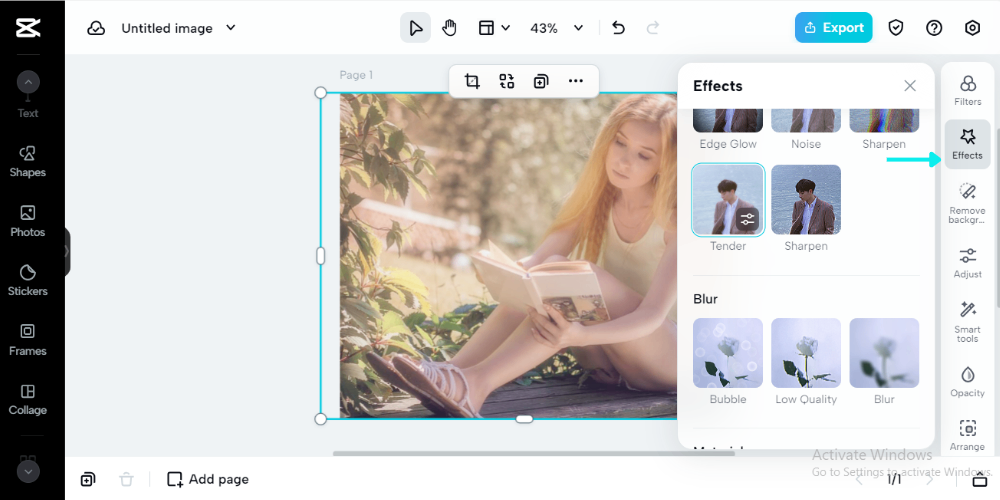This screenshot has width=1000, height=500.
Task: Open the page thumbnails view icon
Action: tap(979, 480)
